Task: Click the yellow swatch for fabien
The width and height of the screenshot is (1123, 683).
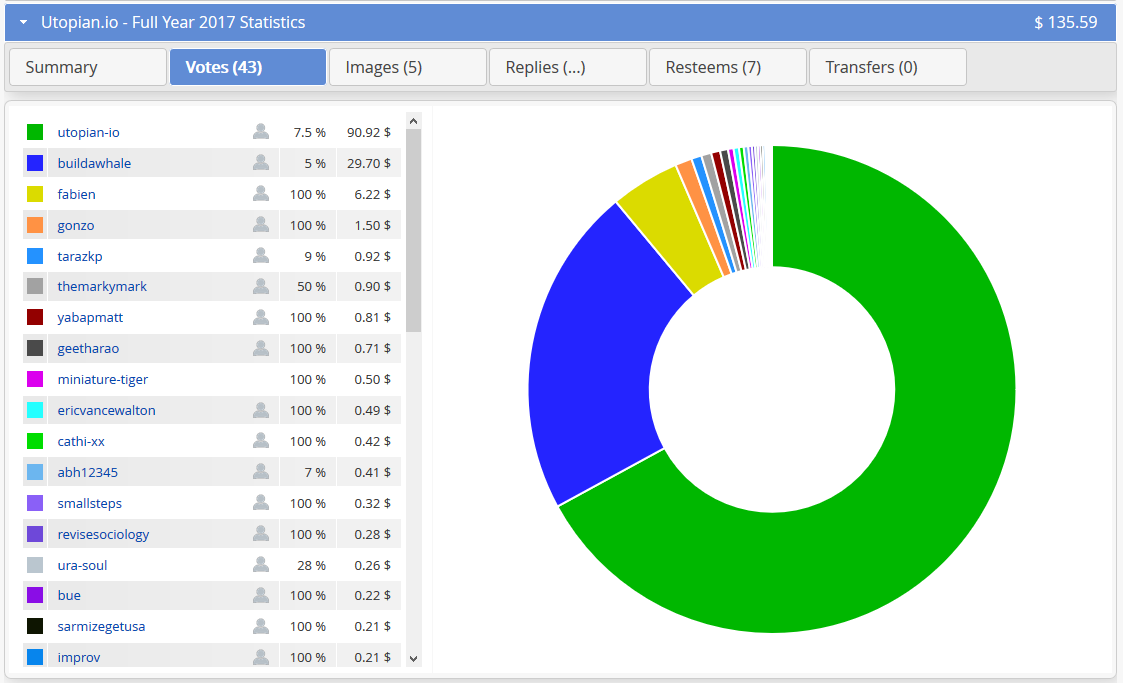Action: pos(35,193)
